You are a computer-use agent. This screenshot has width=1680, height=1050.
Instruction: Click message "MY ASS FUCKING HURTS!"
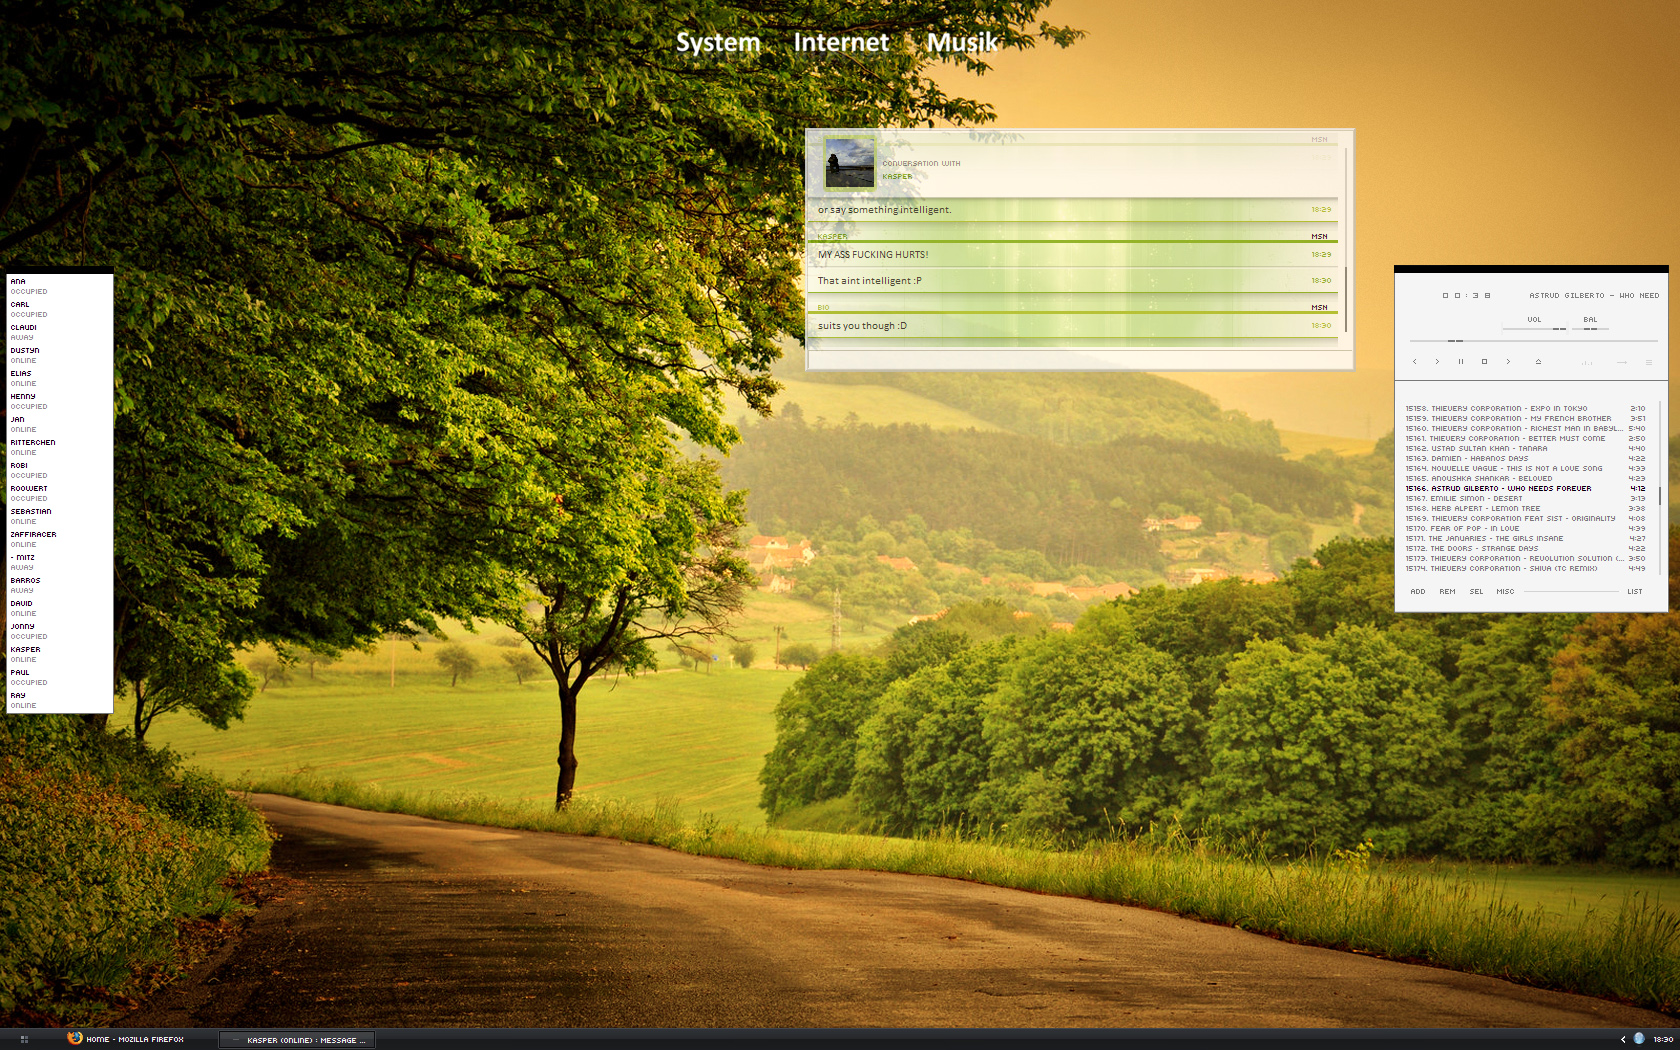[873, 255]
